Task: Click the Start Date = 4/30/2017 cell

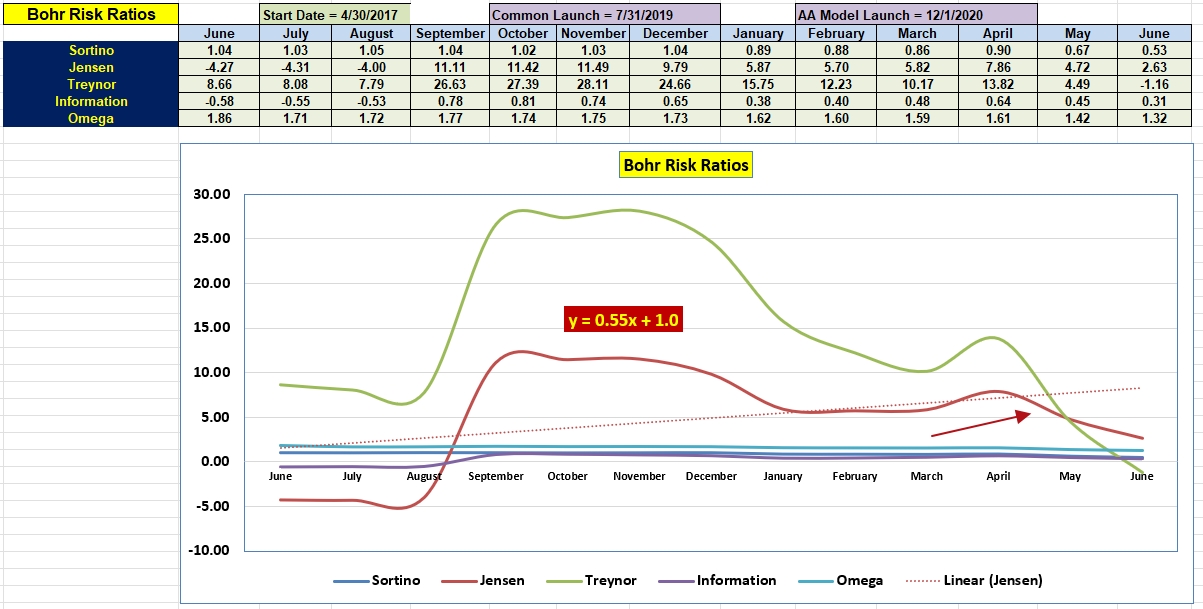Action: point(334,15)
